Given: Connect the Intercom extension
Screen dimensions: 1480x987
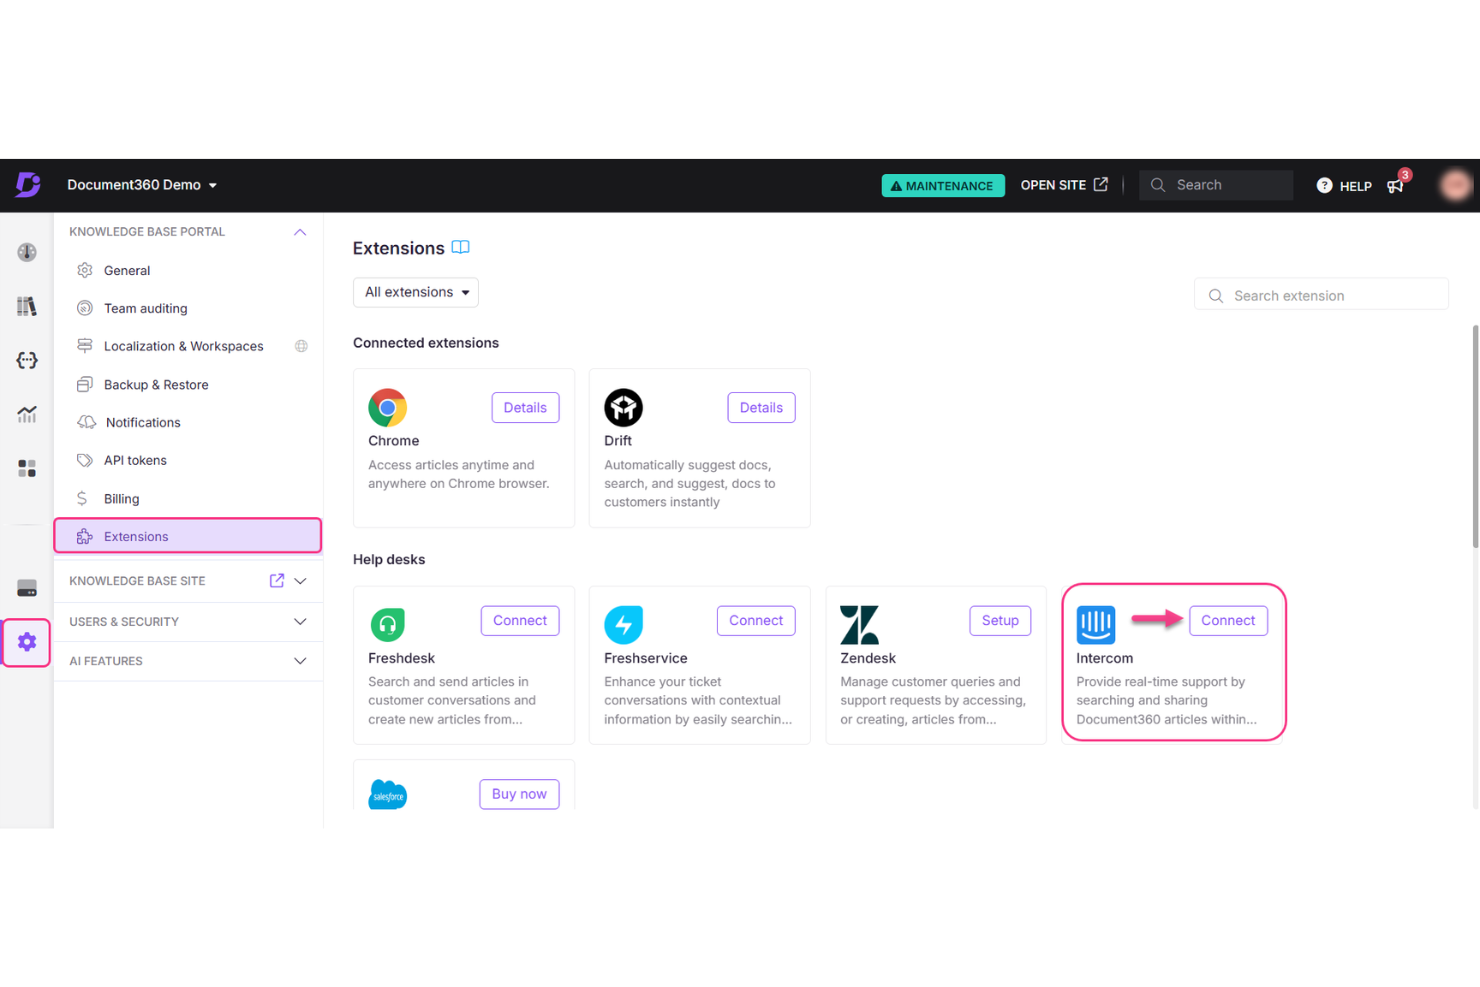Looking at the screenshot, I should coord(1228,620).
